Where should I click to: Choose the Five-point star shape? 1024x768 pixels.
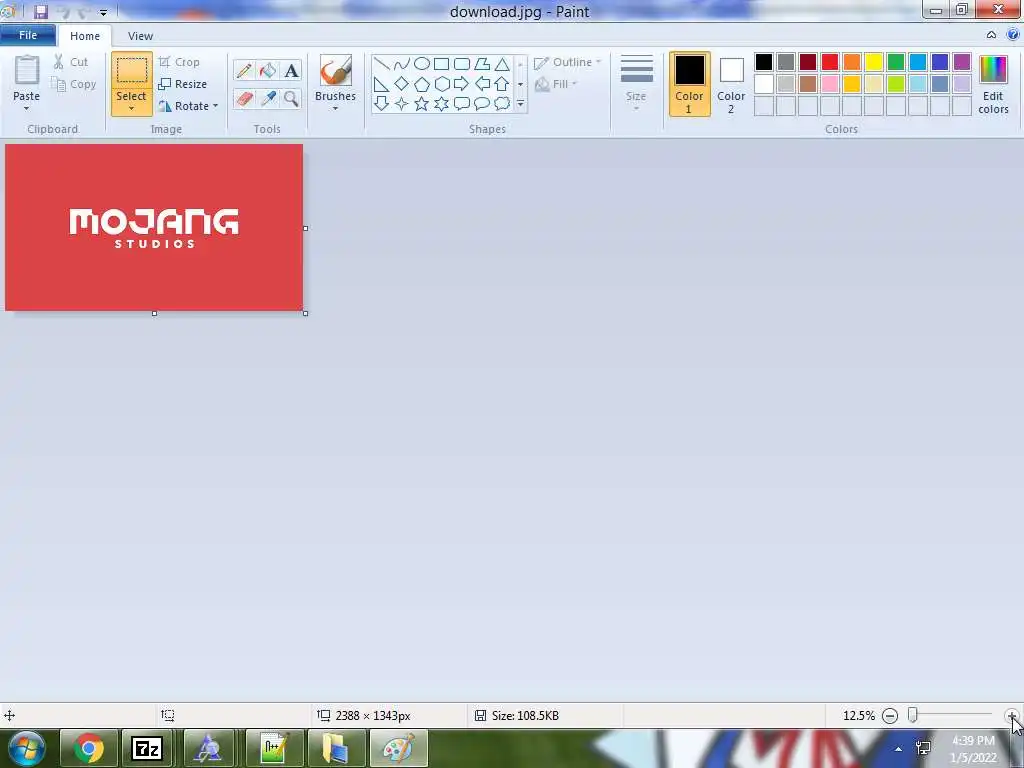(422, 103)
